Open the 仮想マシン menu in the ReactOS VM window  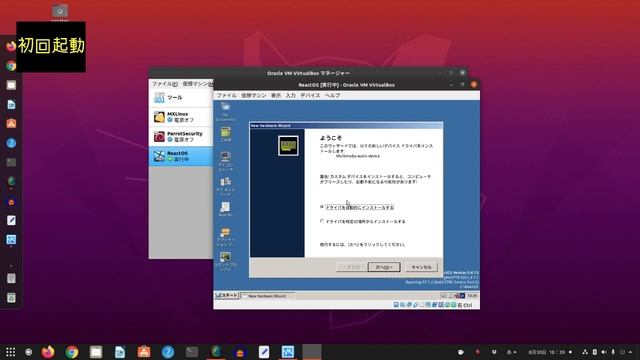pos(253,95)
